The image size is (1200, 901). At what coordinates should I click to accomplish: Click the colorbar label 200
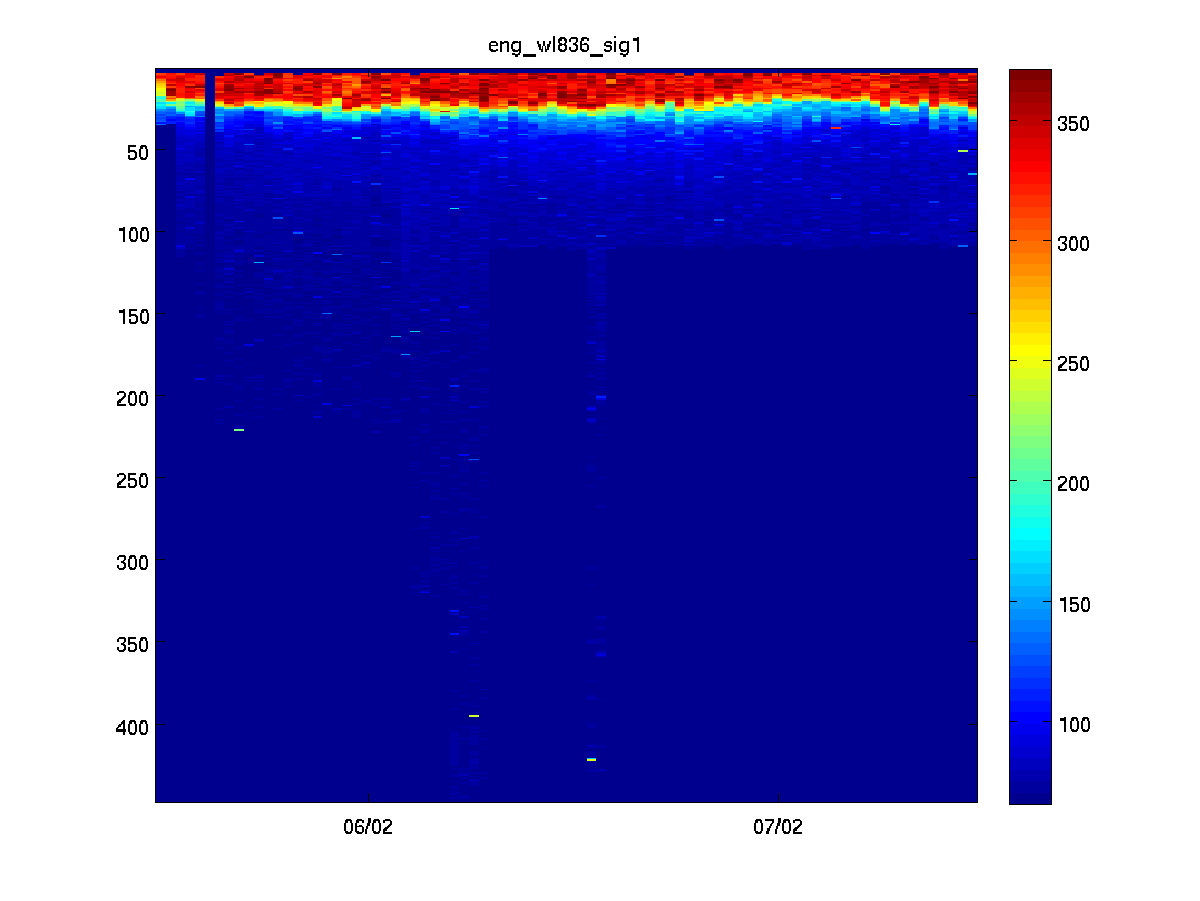1075,484
